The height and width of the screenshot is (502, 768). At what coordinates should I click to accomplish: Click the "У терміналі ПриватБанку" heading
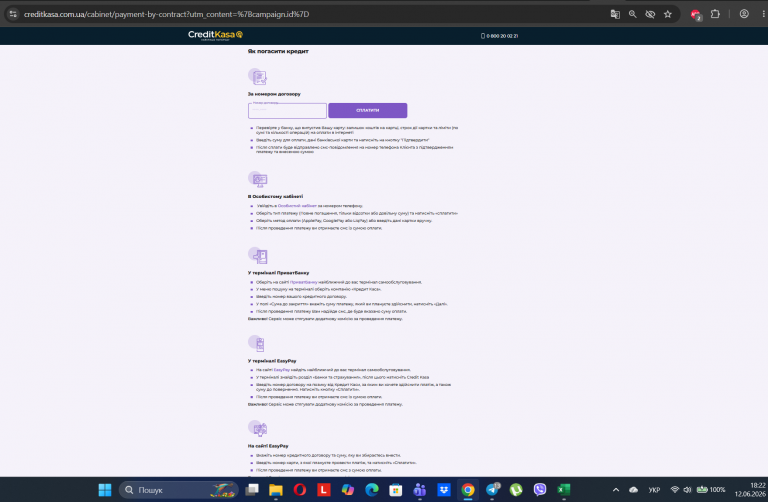(279, 272)
